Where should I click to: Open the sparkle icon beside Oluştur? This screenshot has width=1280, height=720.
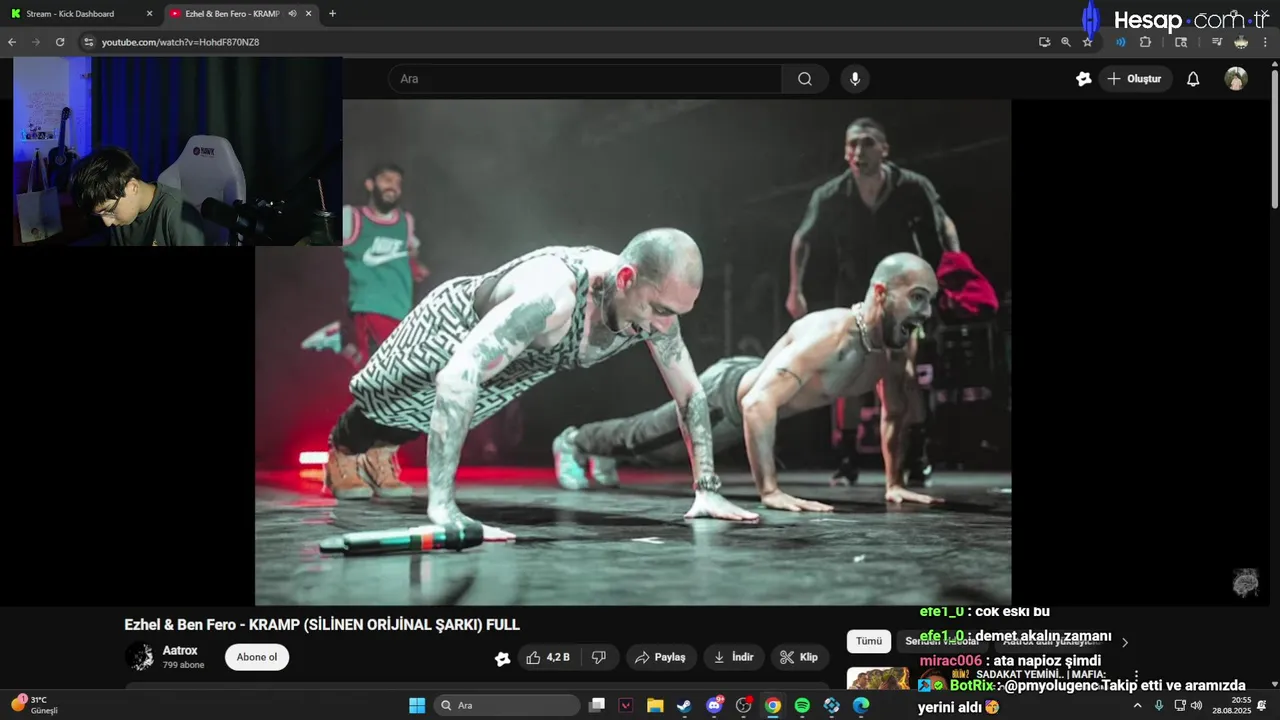pos(1083,79)
